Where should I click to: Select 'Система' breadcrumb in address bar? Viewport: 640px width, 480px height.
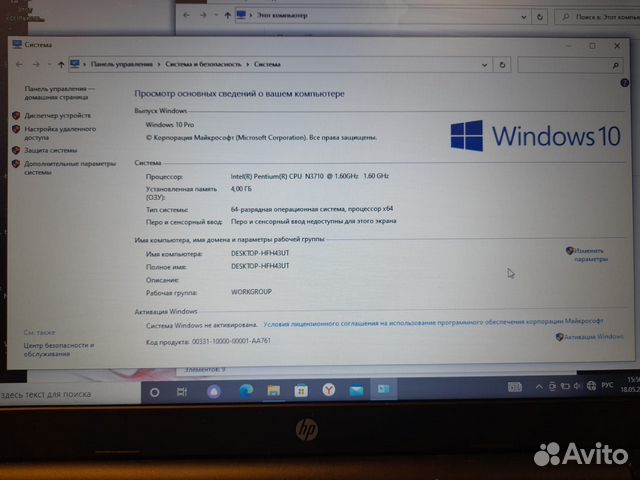pyautogui.click(x=267, y=64)
